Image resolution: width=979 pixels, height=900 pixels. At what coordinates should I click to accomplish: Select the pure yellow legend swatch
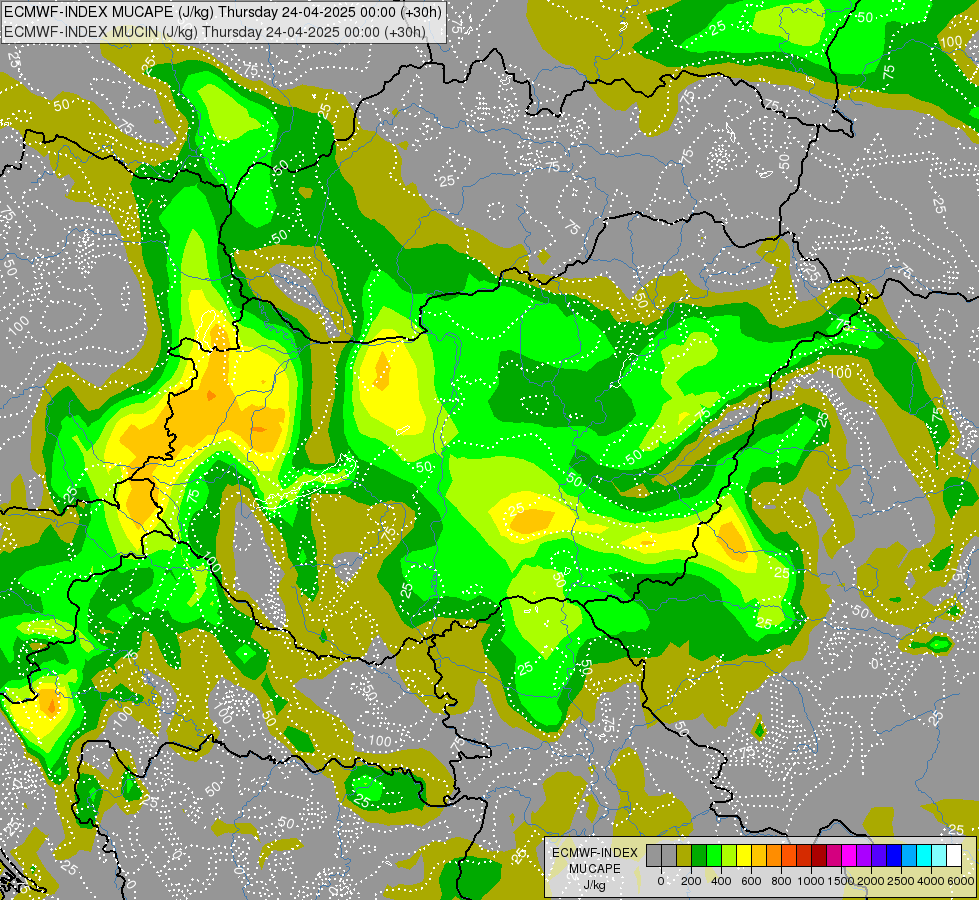click(x=744, y=856)
